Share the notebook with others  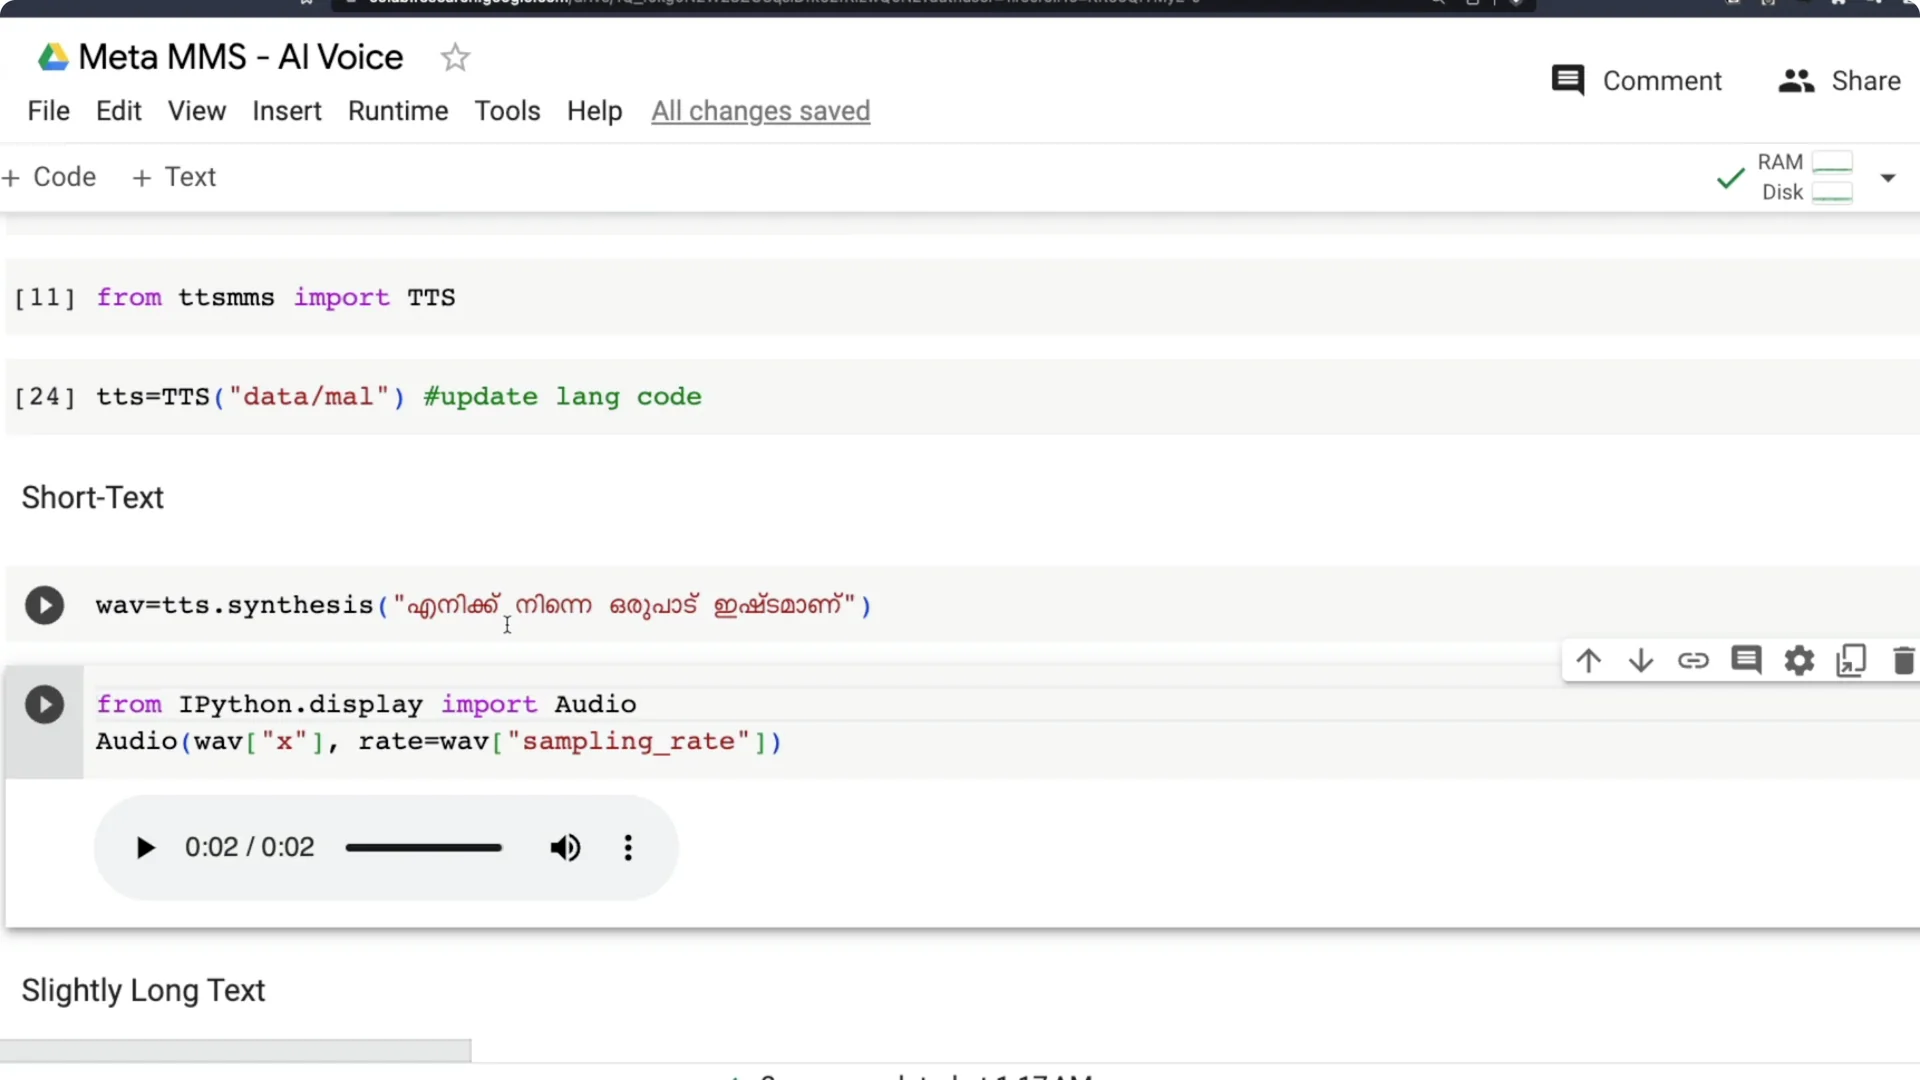1840,80
